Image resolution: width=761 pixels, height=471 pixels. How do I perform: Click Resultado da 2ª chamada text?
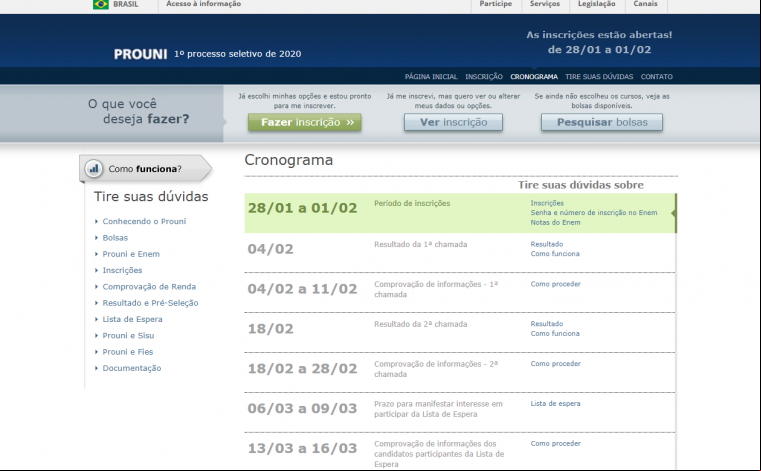(x=420, y=324)
